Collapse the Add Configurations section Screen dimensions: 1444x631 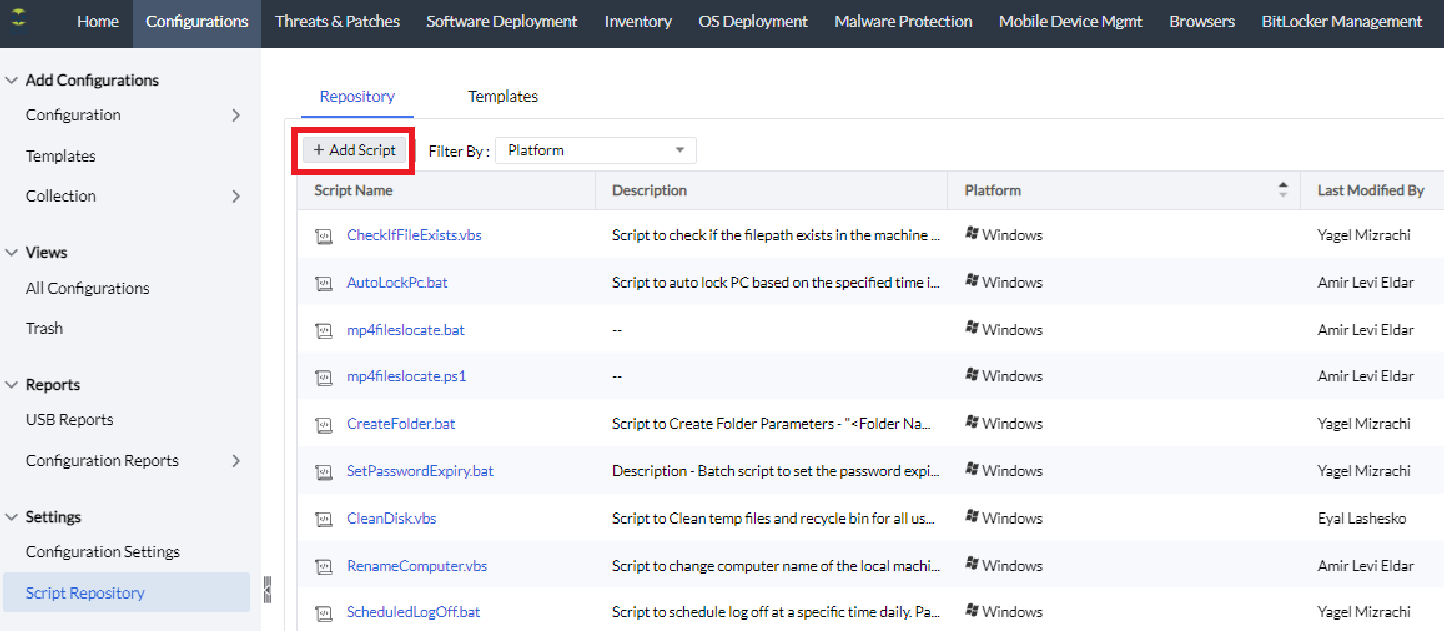coord(12,80)
